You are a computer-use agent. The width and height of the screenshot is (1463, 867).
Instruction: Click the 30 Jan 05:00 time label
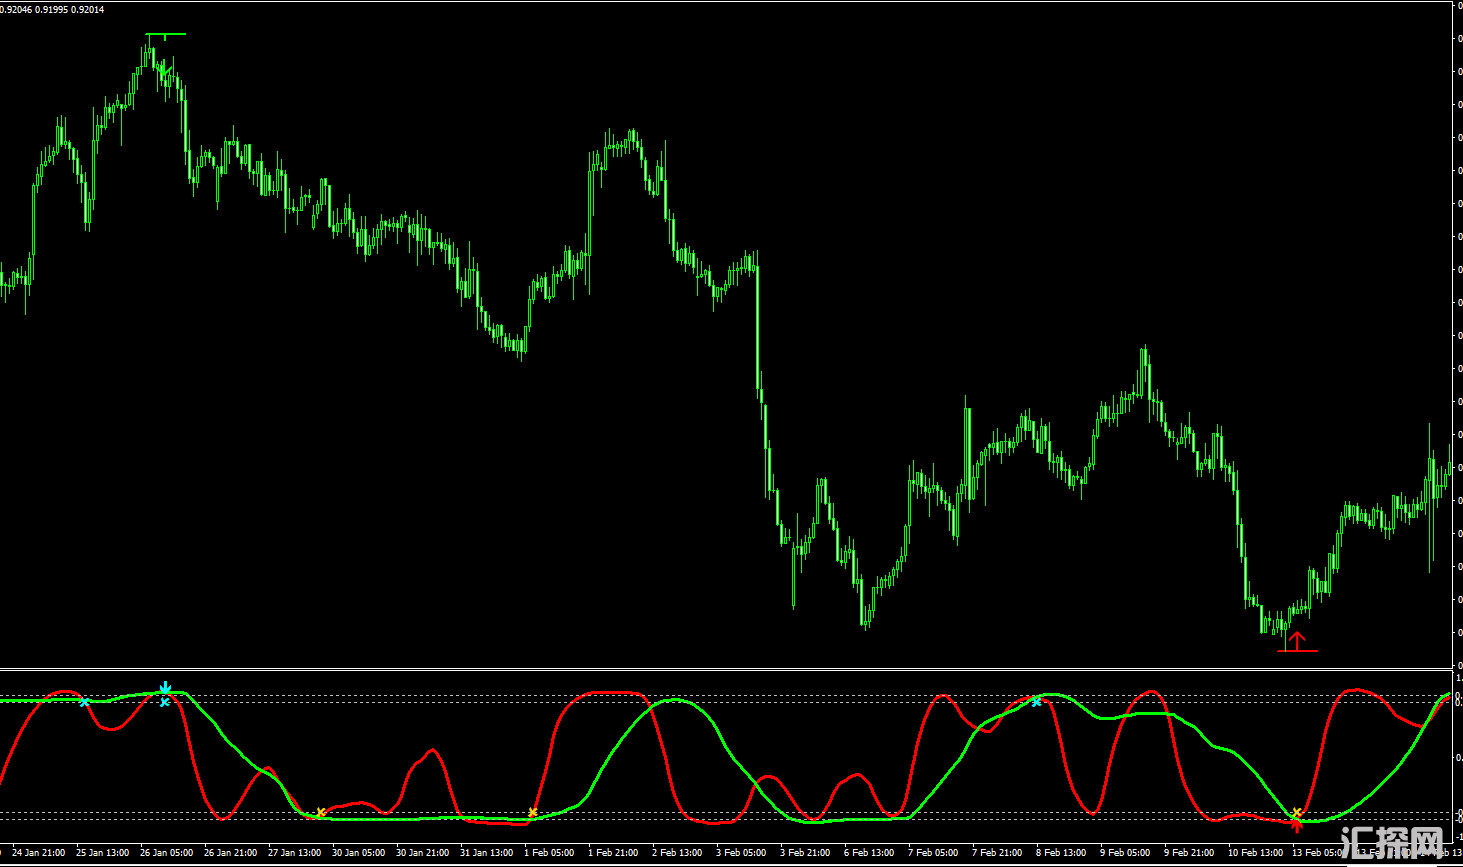358,853
